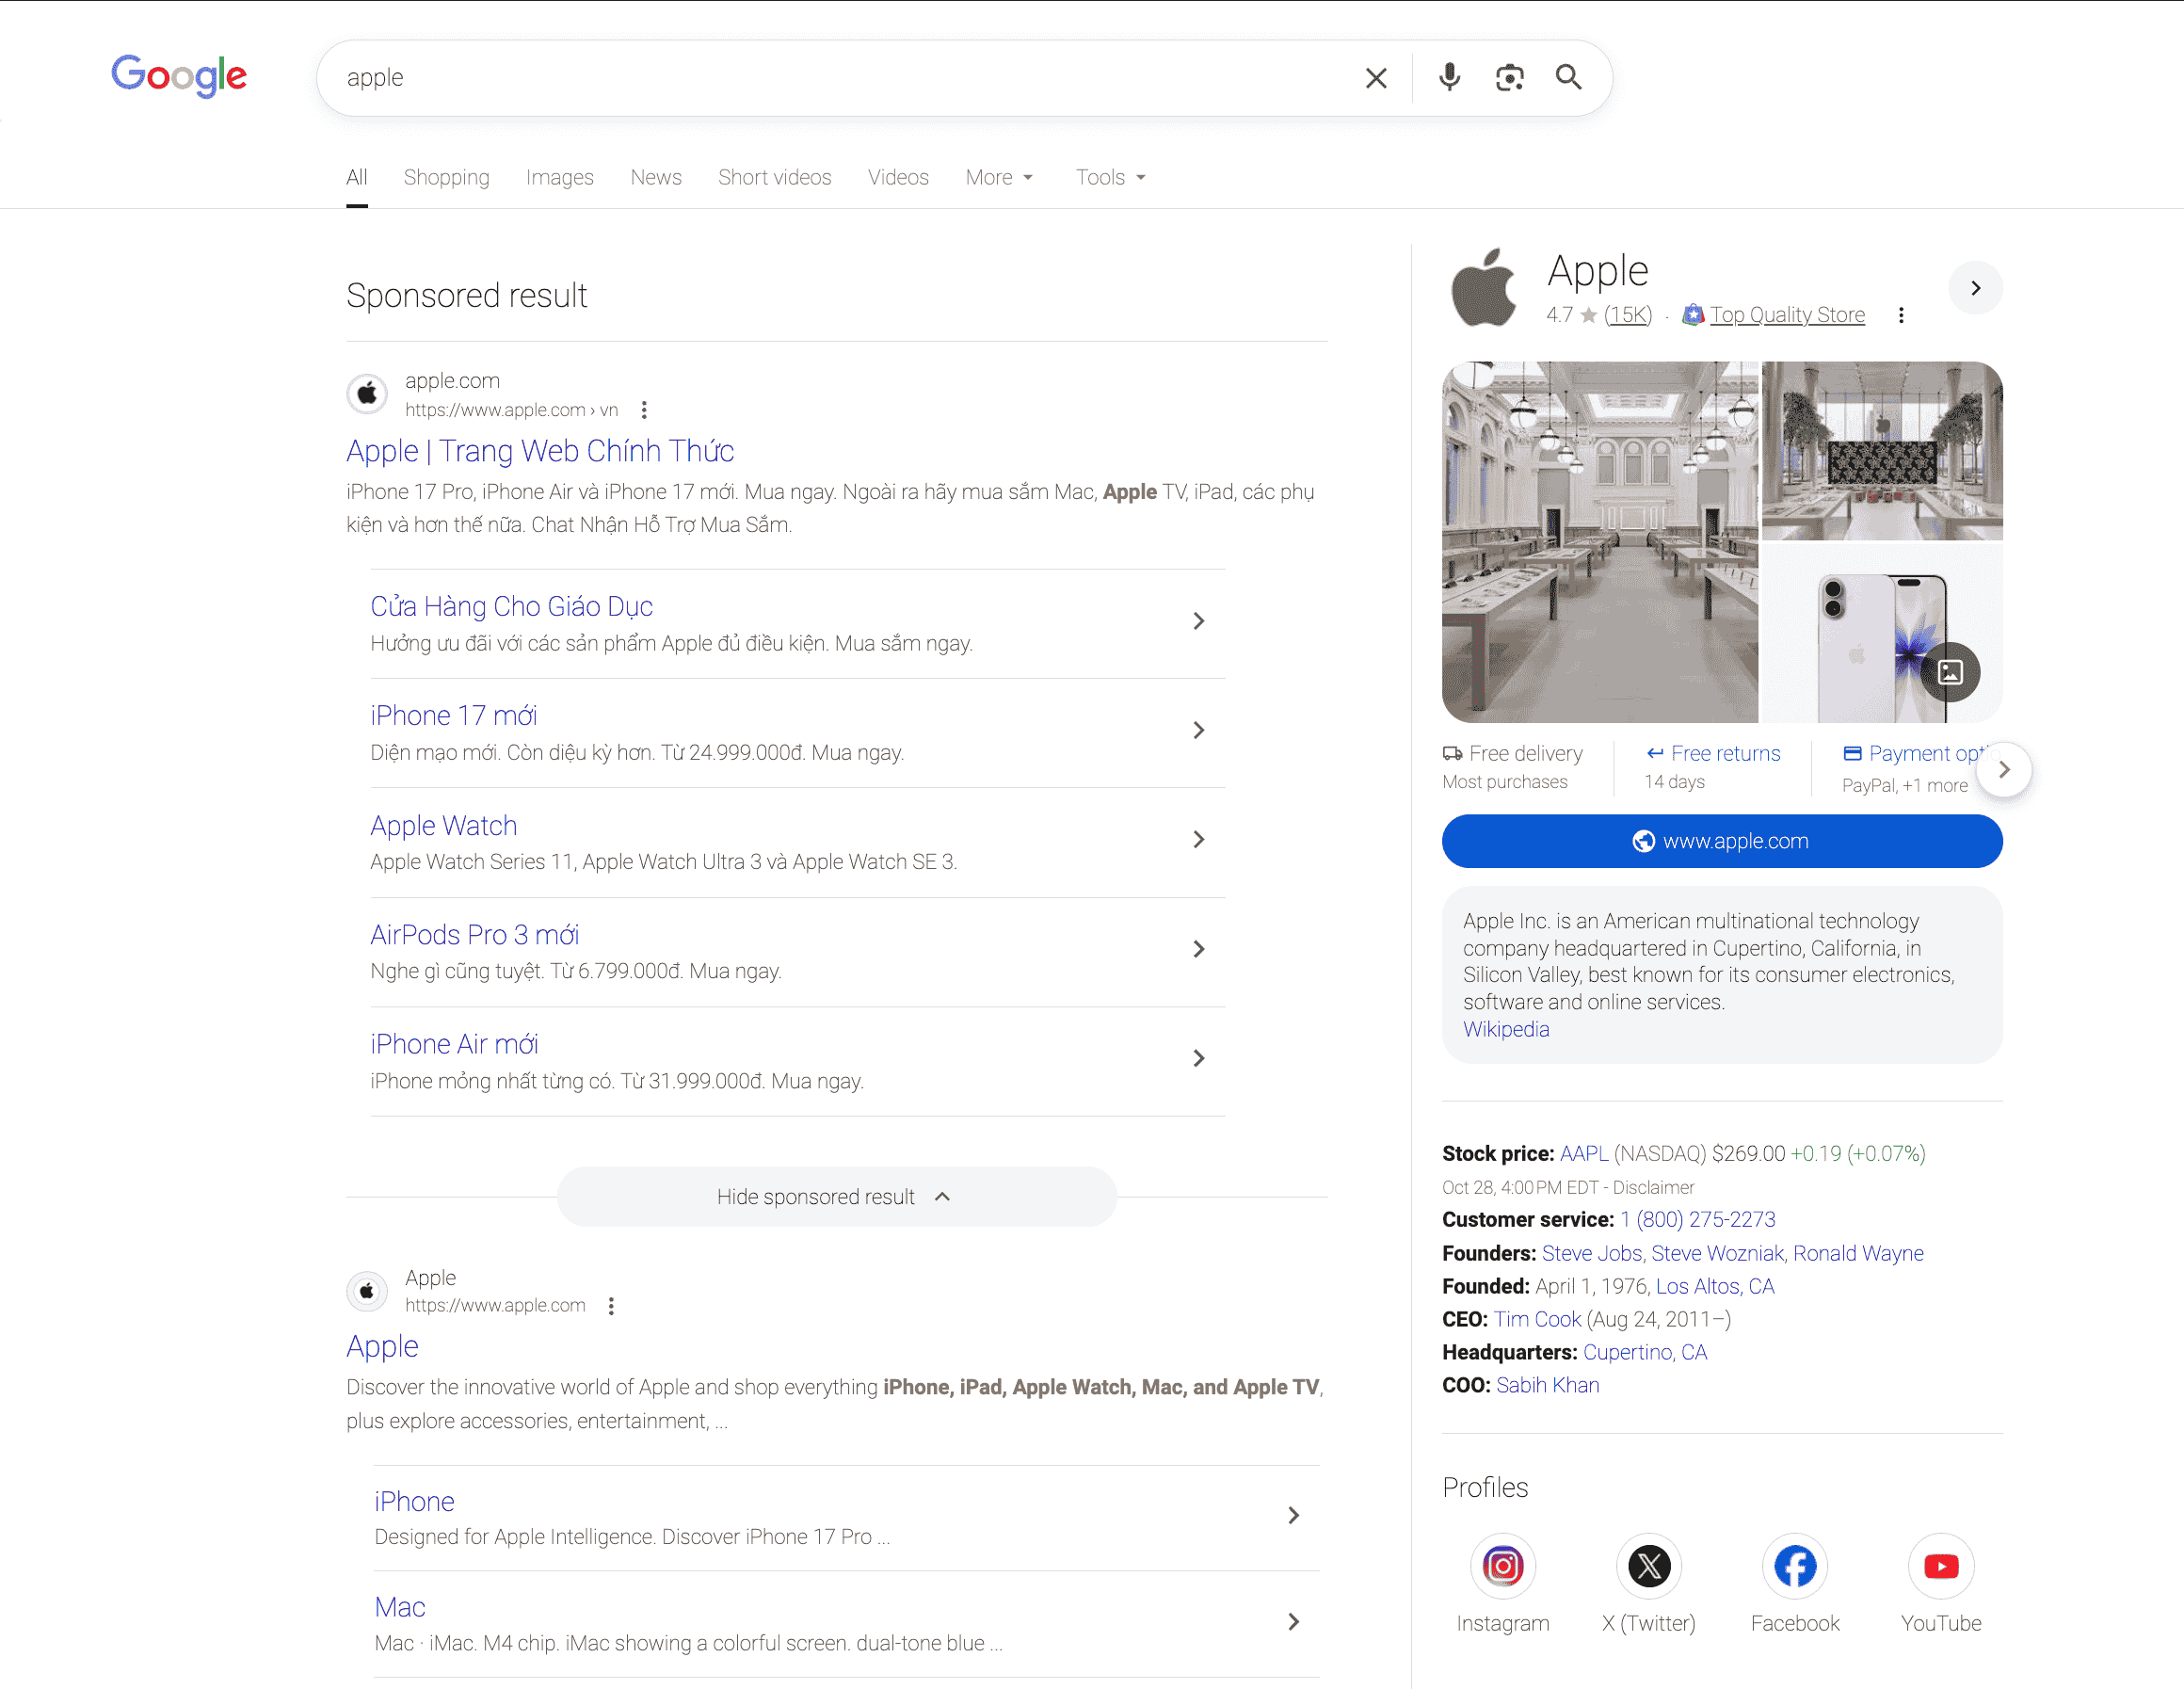Open three-dot menu beside Top Quality Store
The image size is (2184, 1689).
tap(1901, 315)
